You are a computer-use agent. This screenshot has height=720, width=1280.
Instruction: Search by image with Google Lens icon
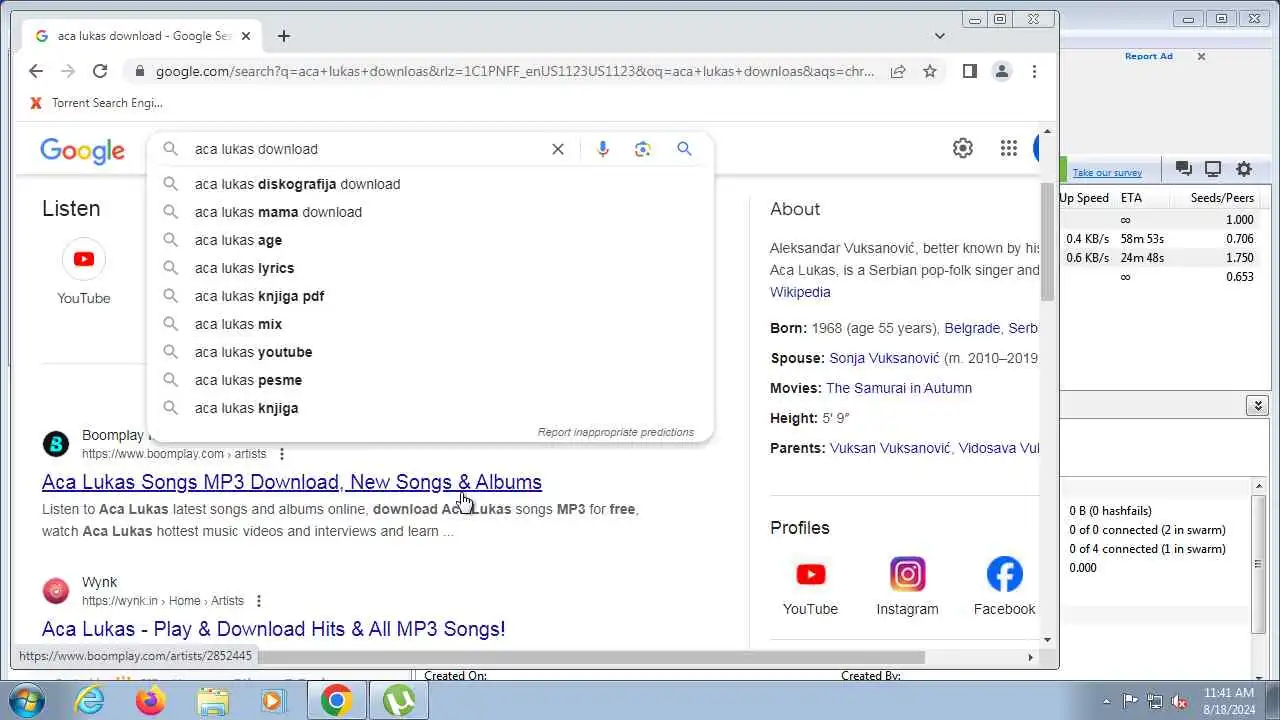[x=643, y=149]
